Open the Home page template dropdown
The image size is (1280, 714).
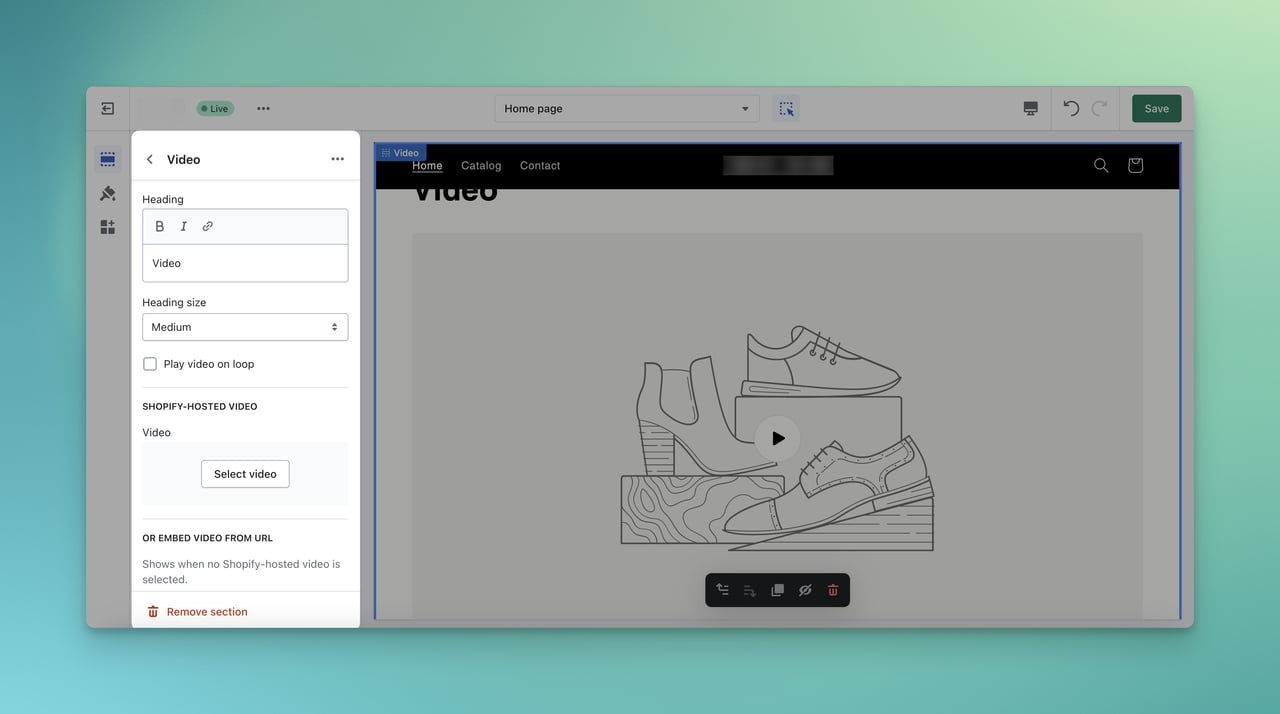pos(627,108)
